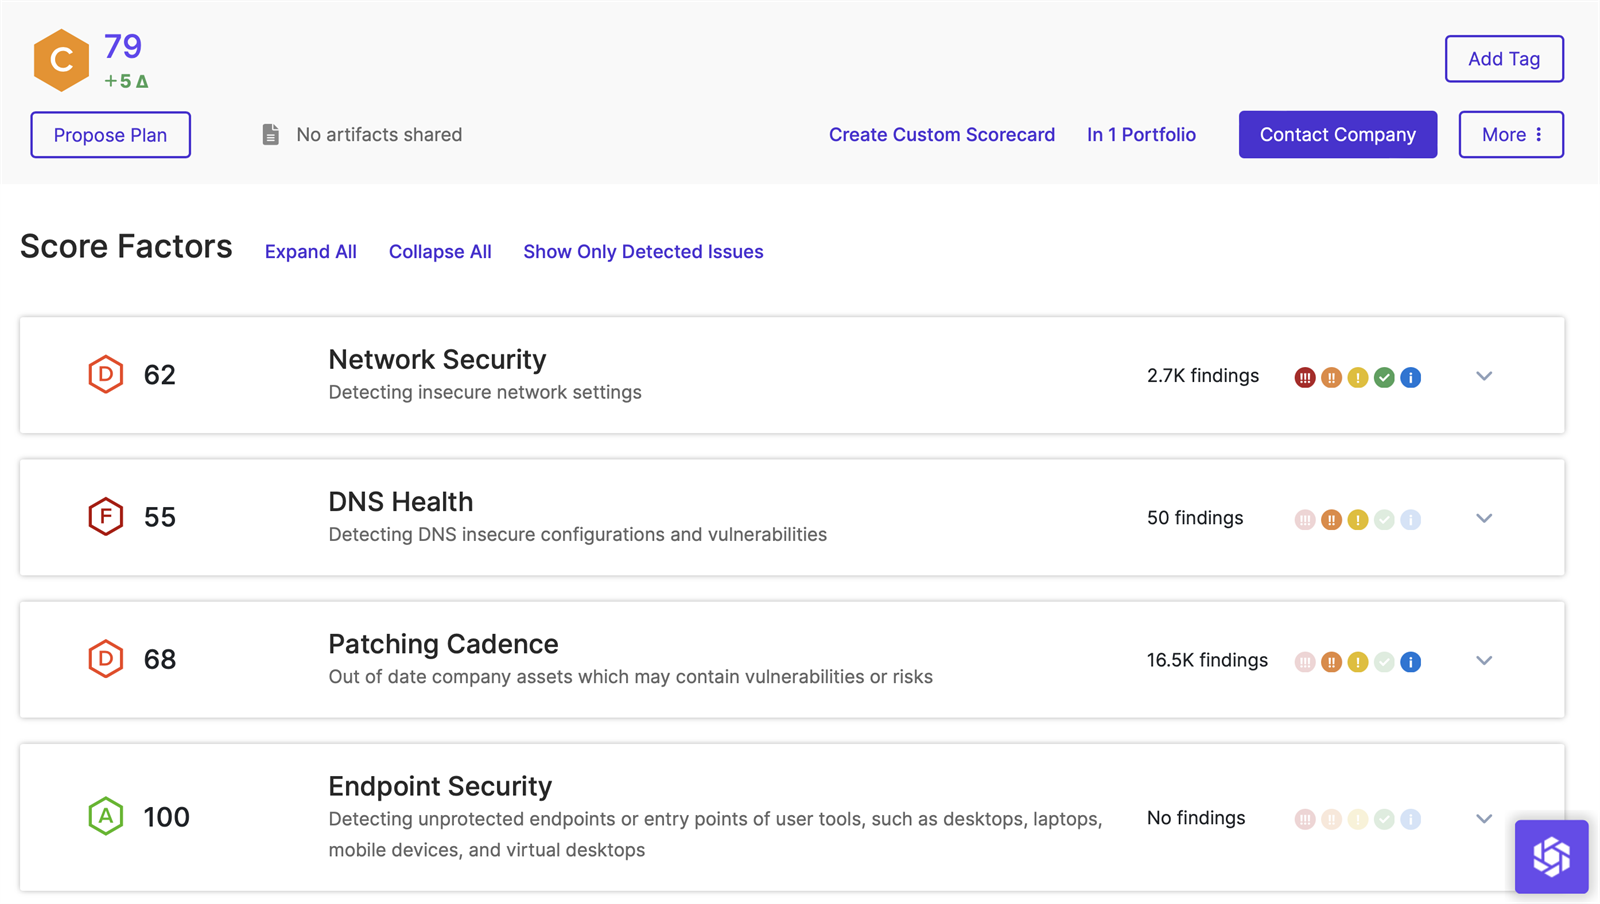Click the document icon beside No artifacts shared
Screen dimensions: 1600x904
(x=270, y=134)
